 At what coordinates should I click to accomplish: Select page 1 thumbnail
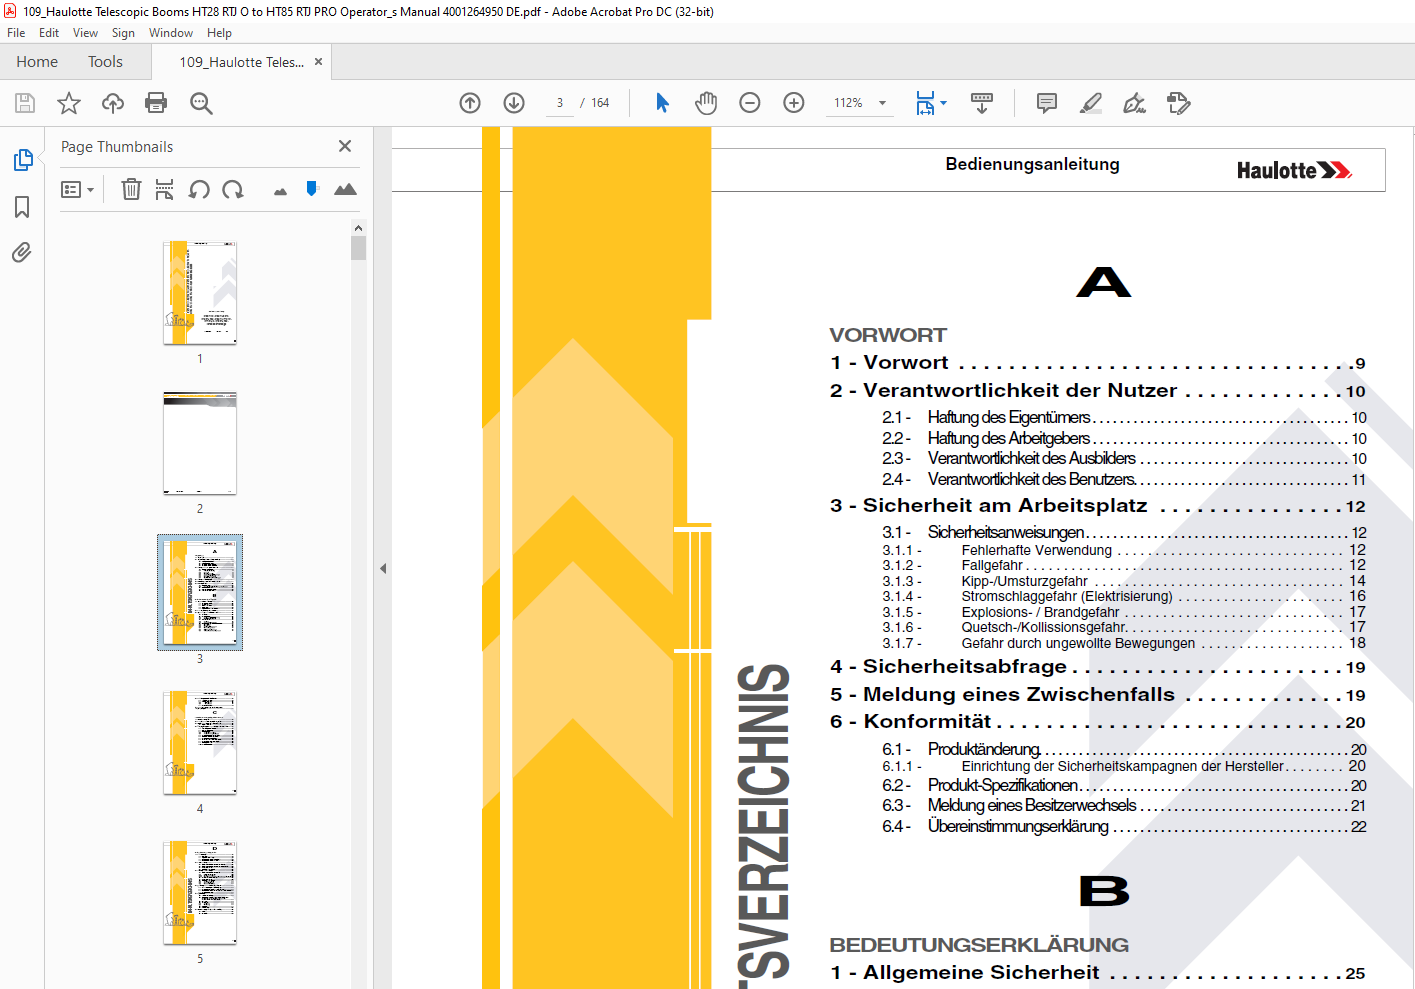(200, 293)
